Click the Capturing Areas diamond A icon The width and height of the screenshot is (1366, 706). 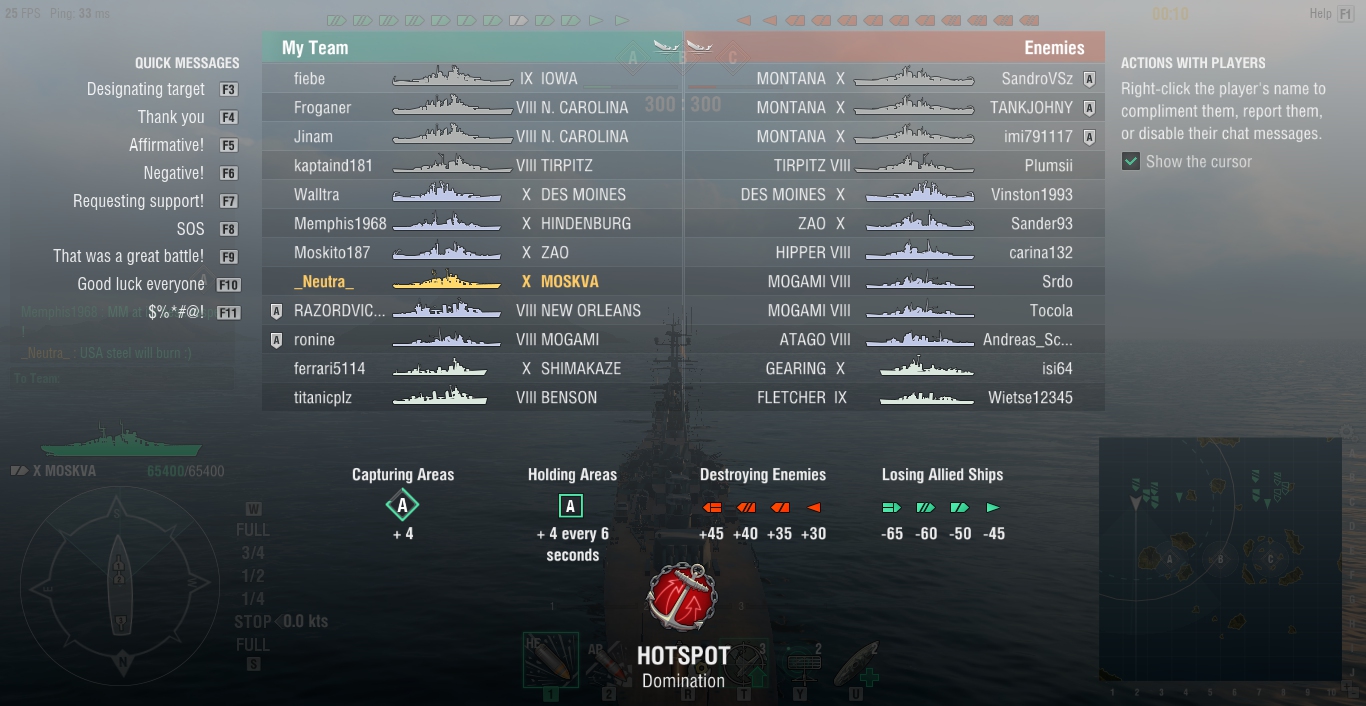[402, 506]
